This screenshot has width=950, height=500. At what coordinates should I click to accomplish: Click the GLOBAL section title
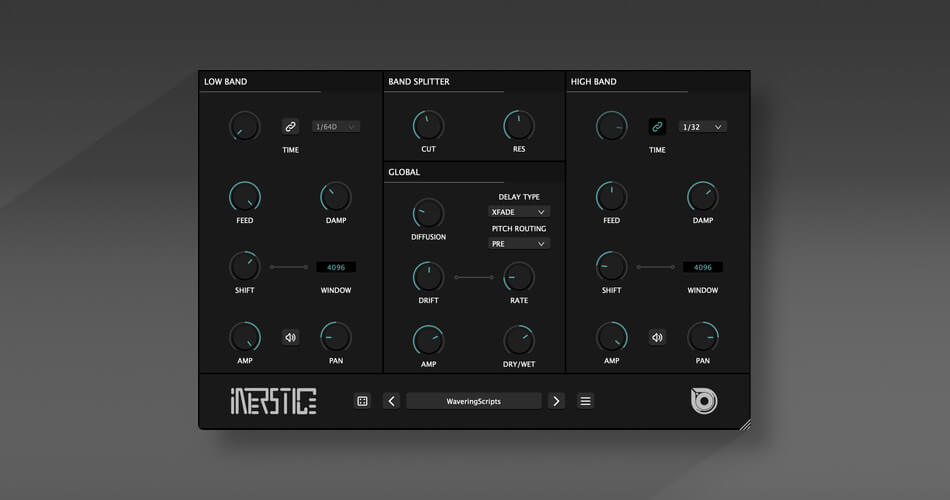pyautogui.click(x=404, y=172)
